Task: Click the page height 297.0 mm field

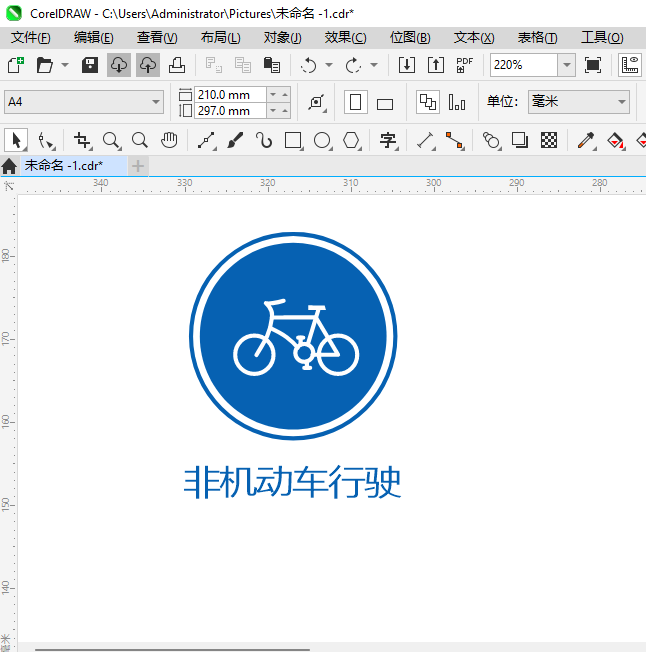Action: [x=230, y=111]
